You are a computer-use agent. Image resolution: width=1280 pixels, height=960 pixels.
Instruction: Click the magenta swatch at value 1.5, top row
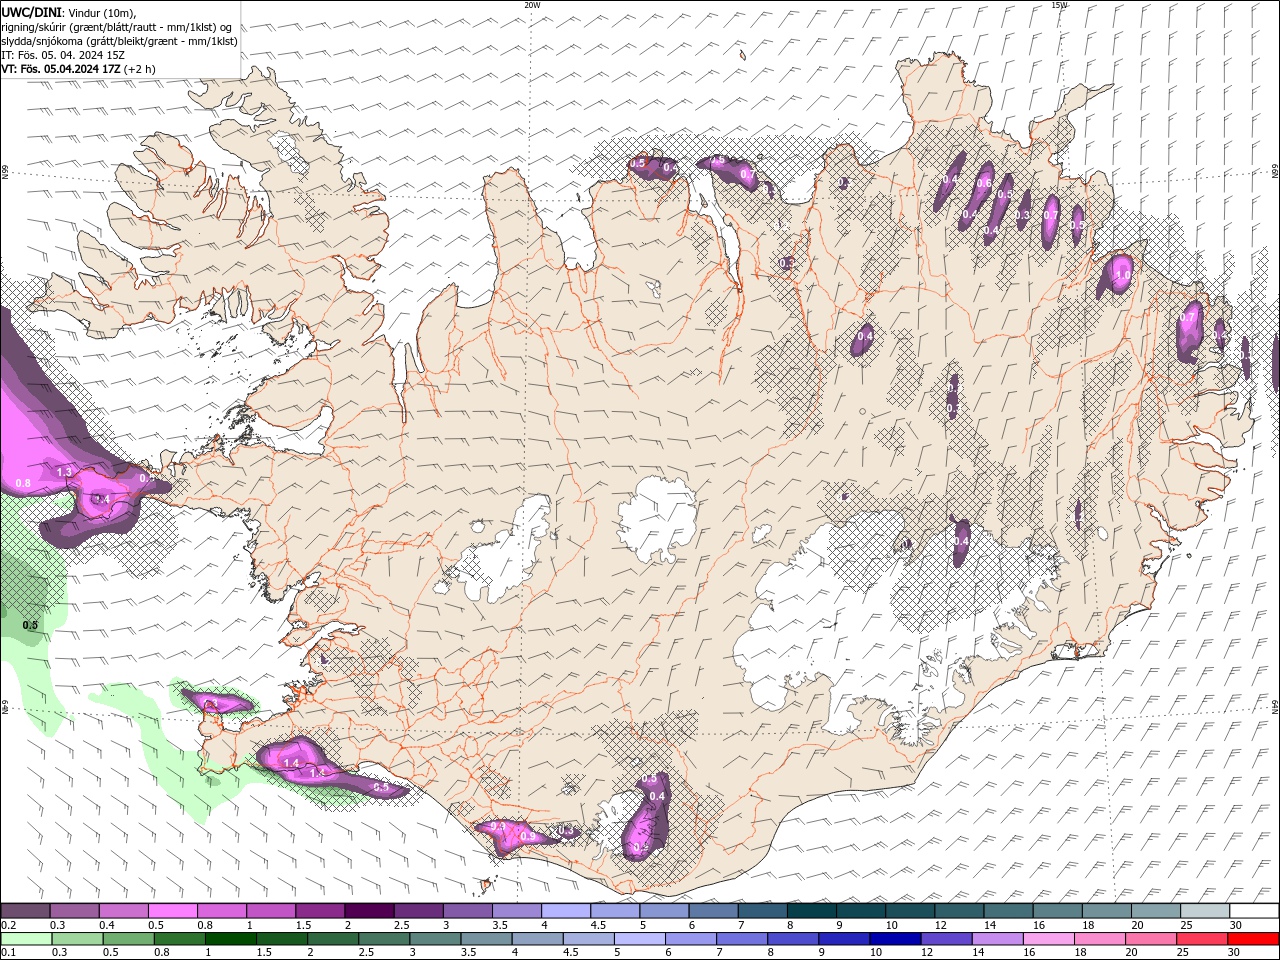[x=320, y=911]
